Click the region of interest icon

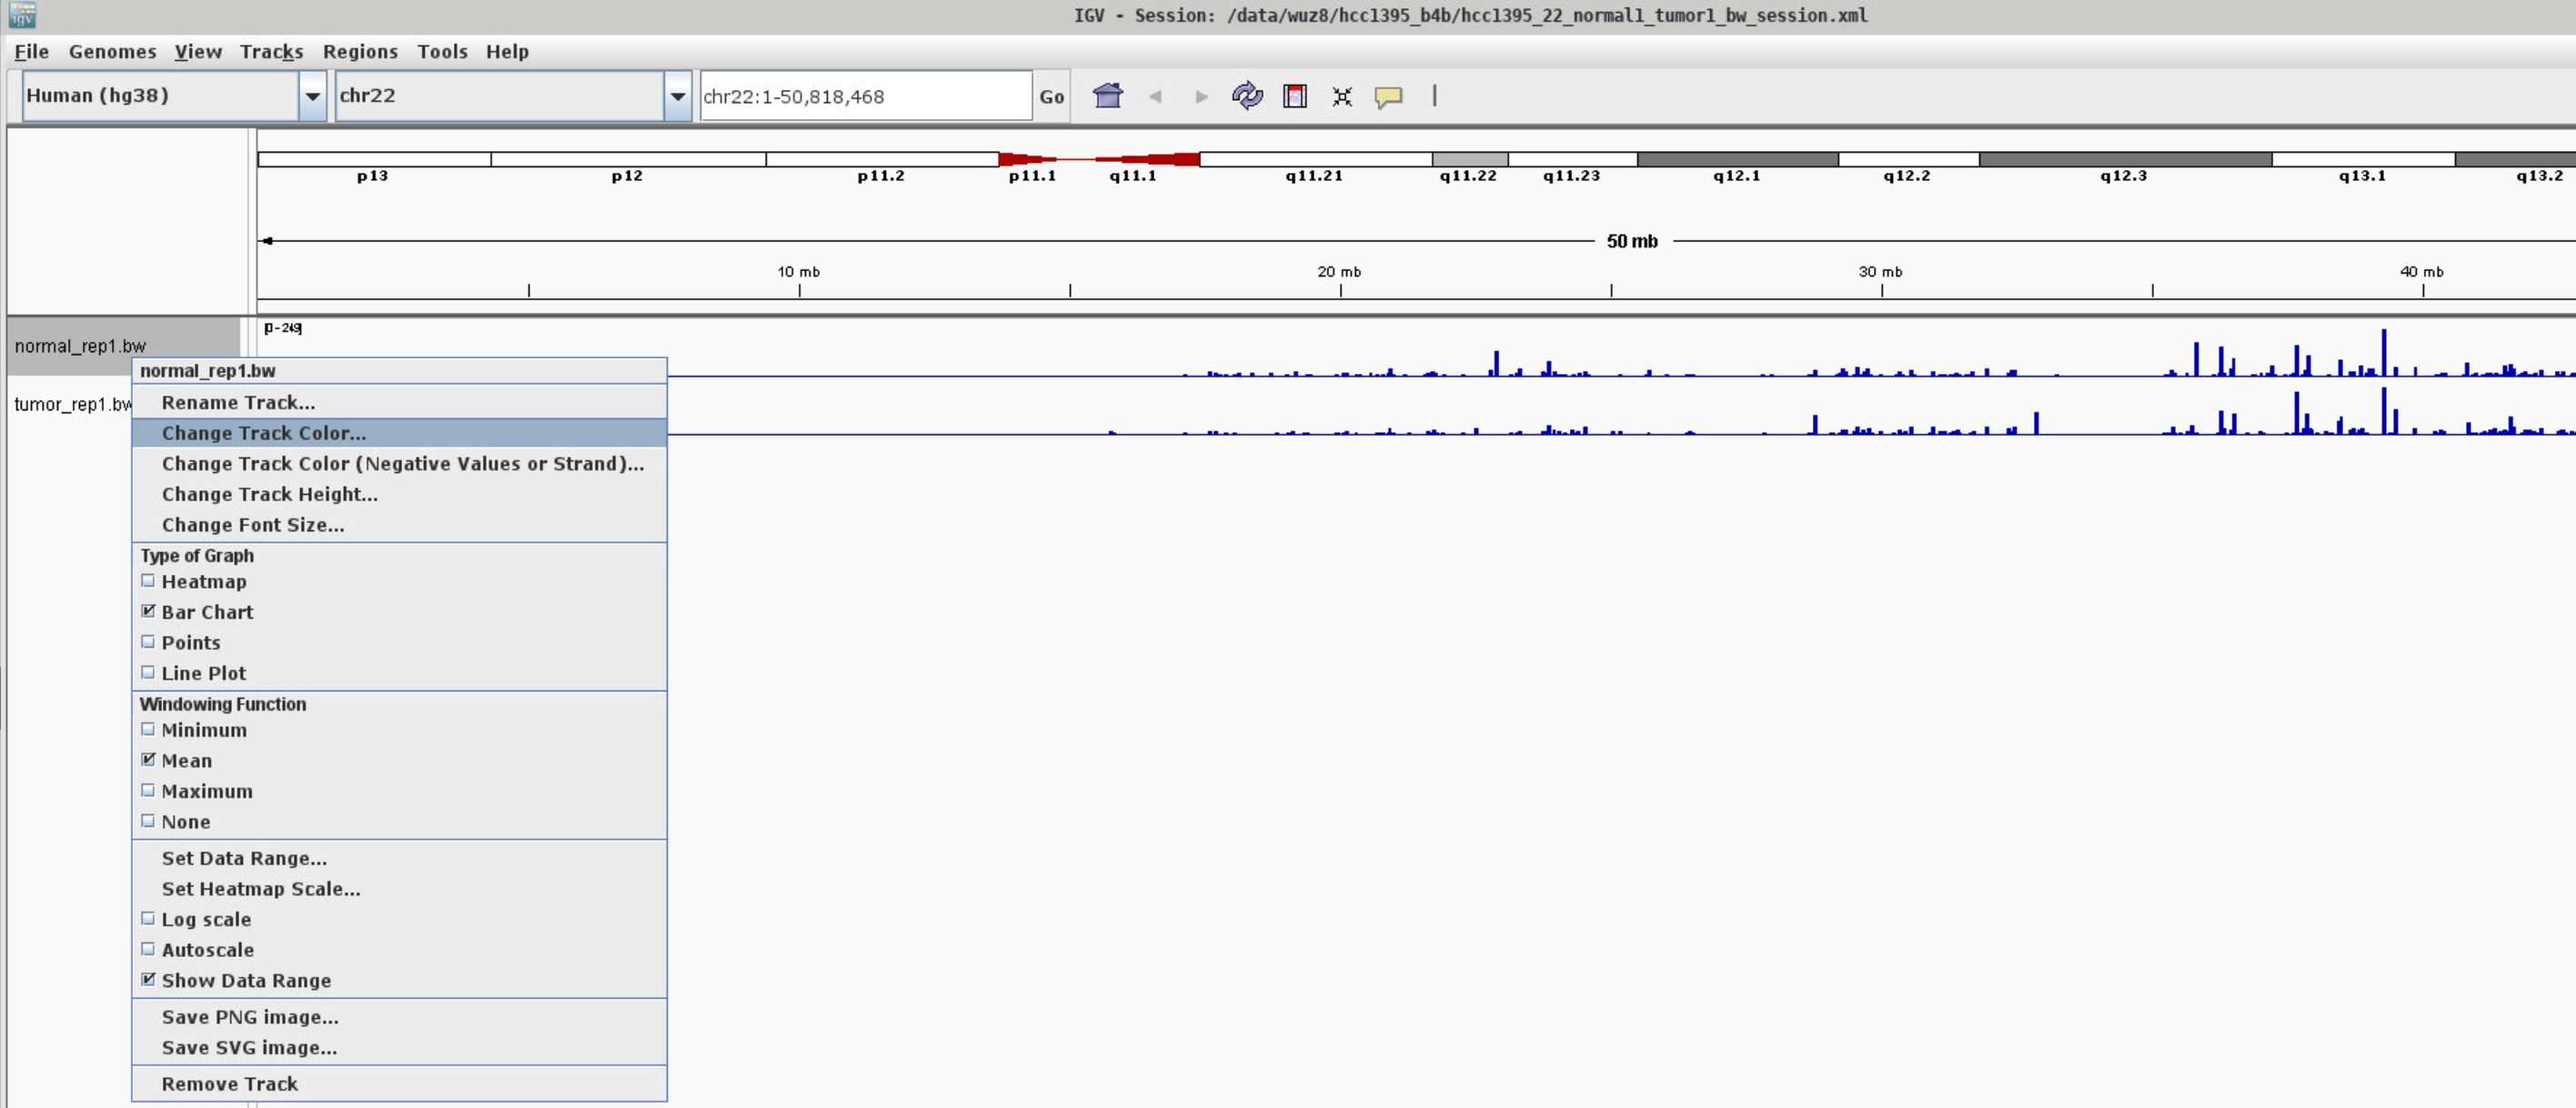point(1294,96)
